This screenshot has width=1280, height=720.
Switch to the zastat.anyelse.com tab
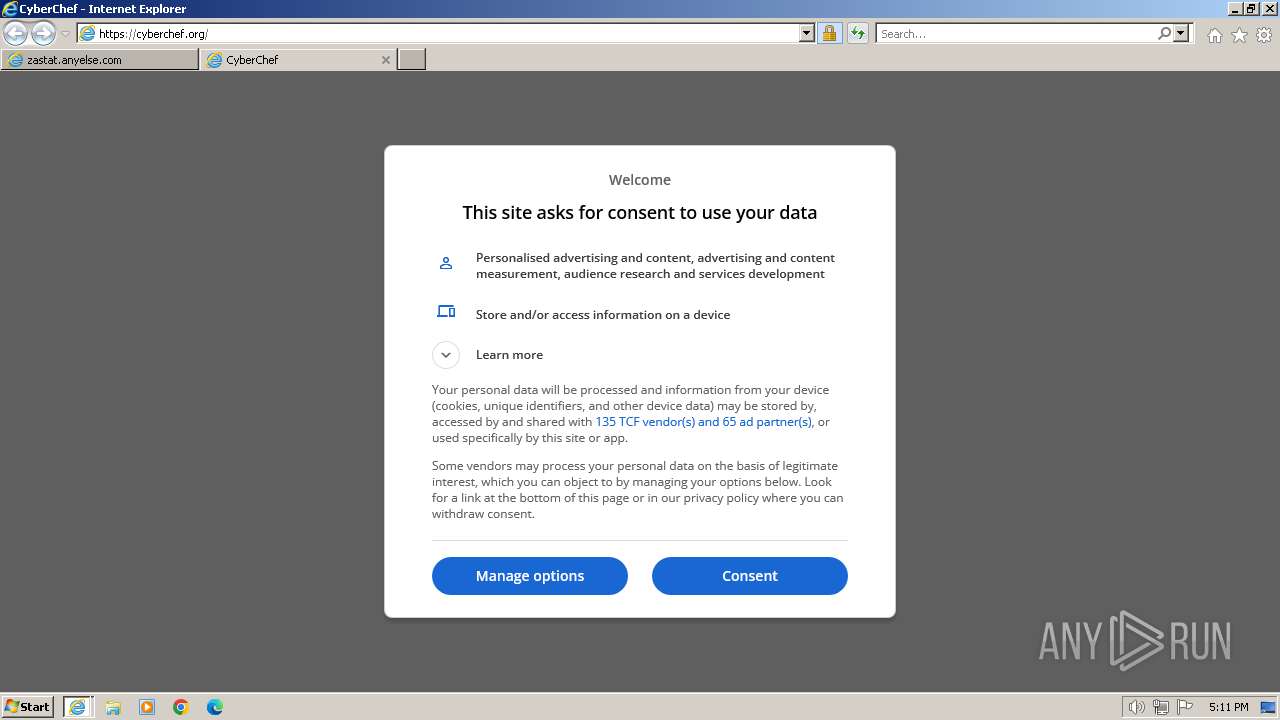click(x=100, y=60)
